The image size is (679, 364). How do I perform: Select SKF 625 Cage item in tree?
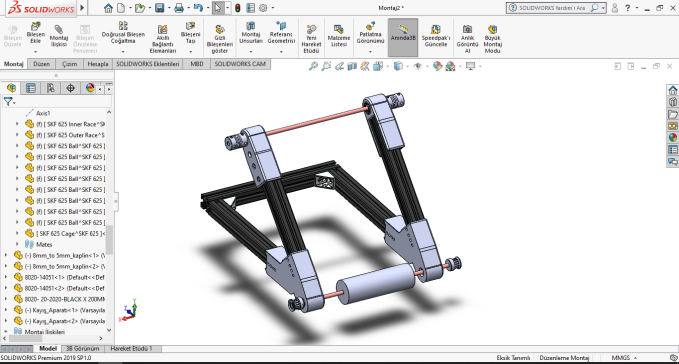pyautogui.click(x=70, y=233)
